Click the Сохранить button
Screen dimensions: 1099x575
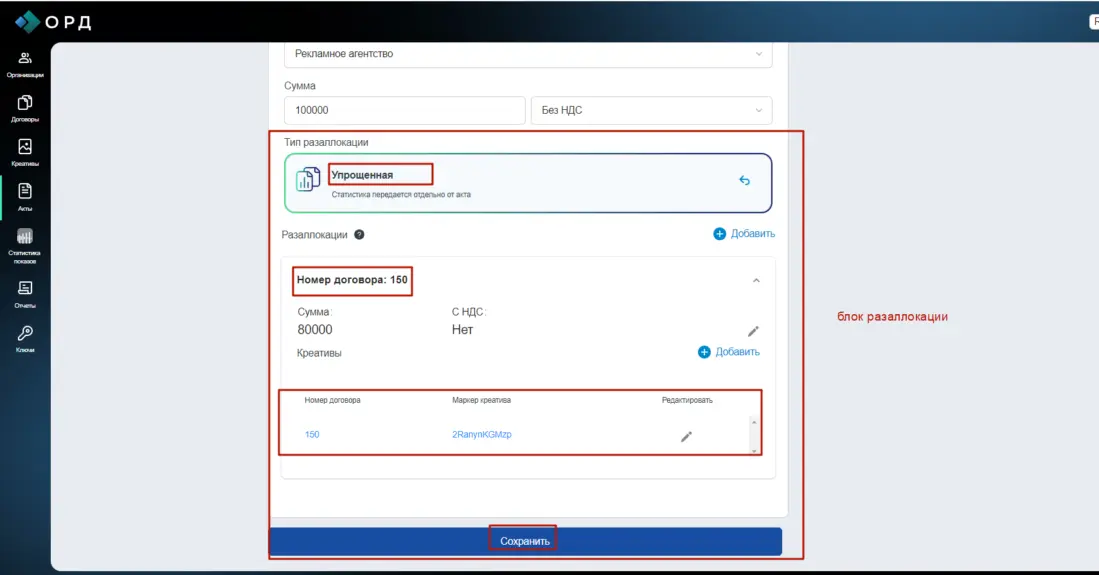click(x=525, y=541)
